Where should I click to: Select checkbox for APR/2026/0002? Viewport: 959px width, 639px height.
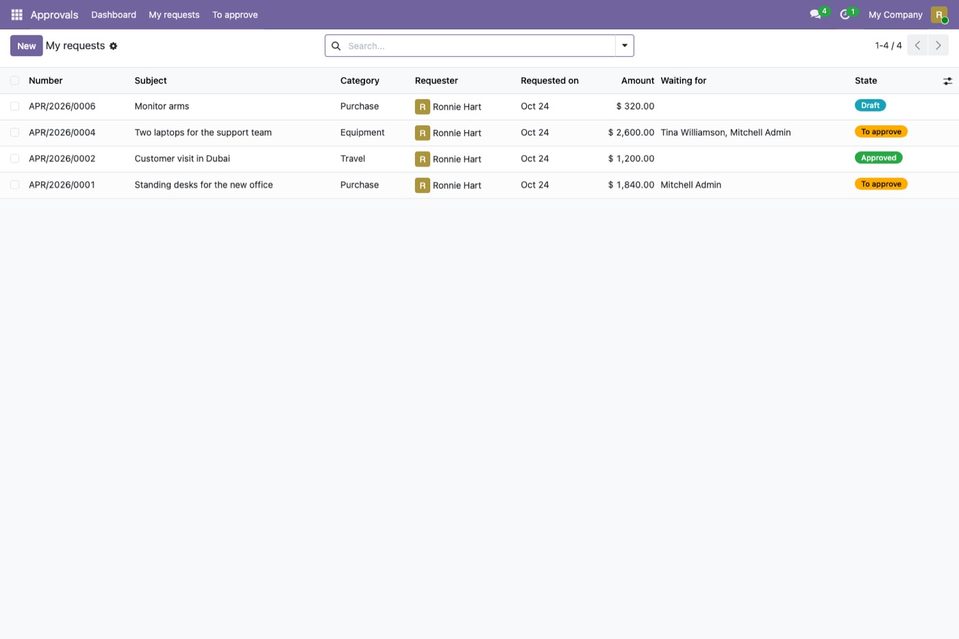point(15,159)
